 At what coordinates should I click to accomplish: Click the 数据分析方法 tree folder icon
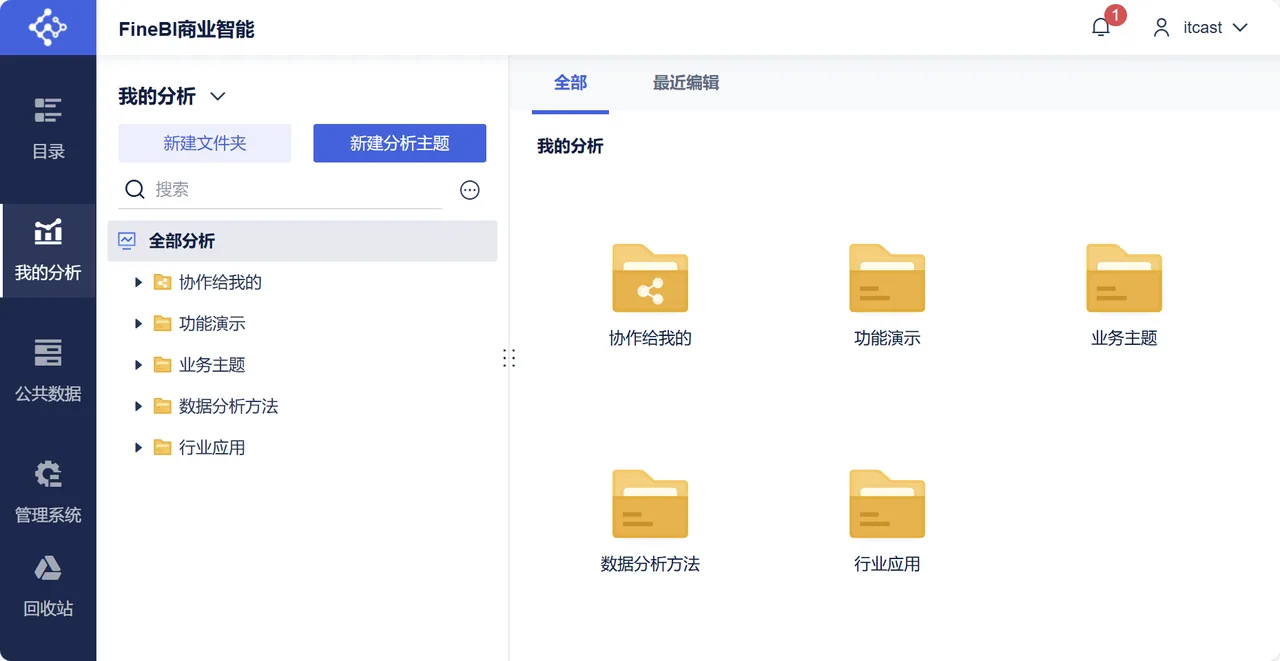pyautogui.click(x=163, y=406)
